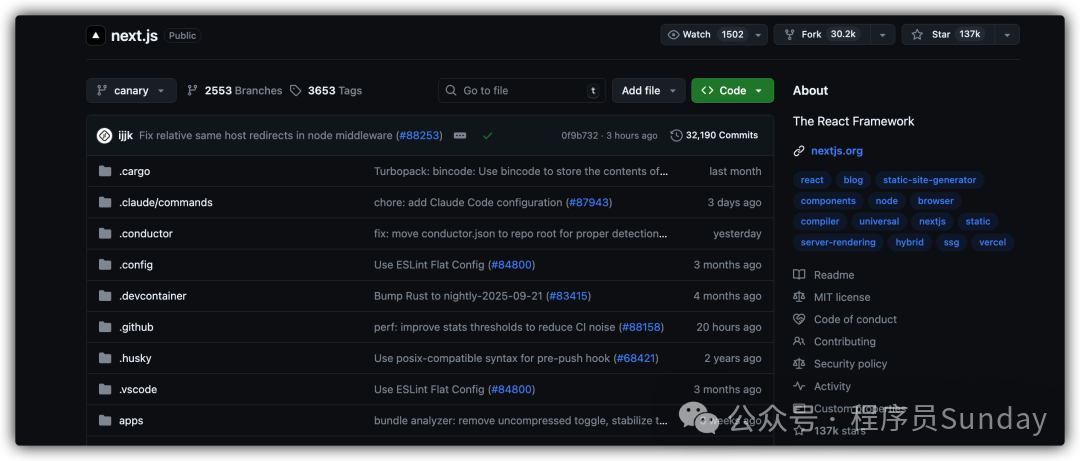Screen dimensions: 1080x461
Task: Click the Next.js repository logo icon
Action: 95,35
